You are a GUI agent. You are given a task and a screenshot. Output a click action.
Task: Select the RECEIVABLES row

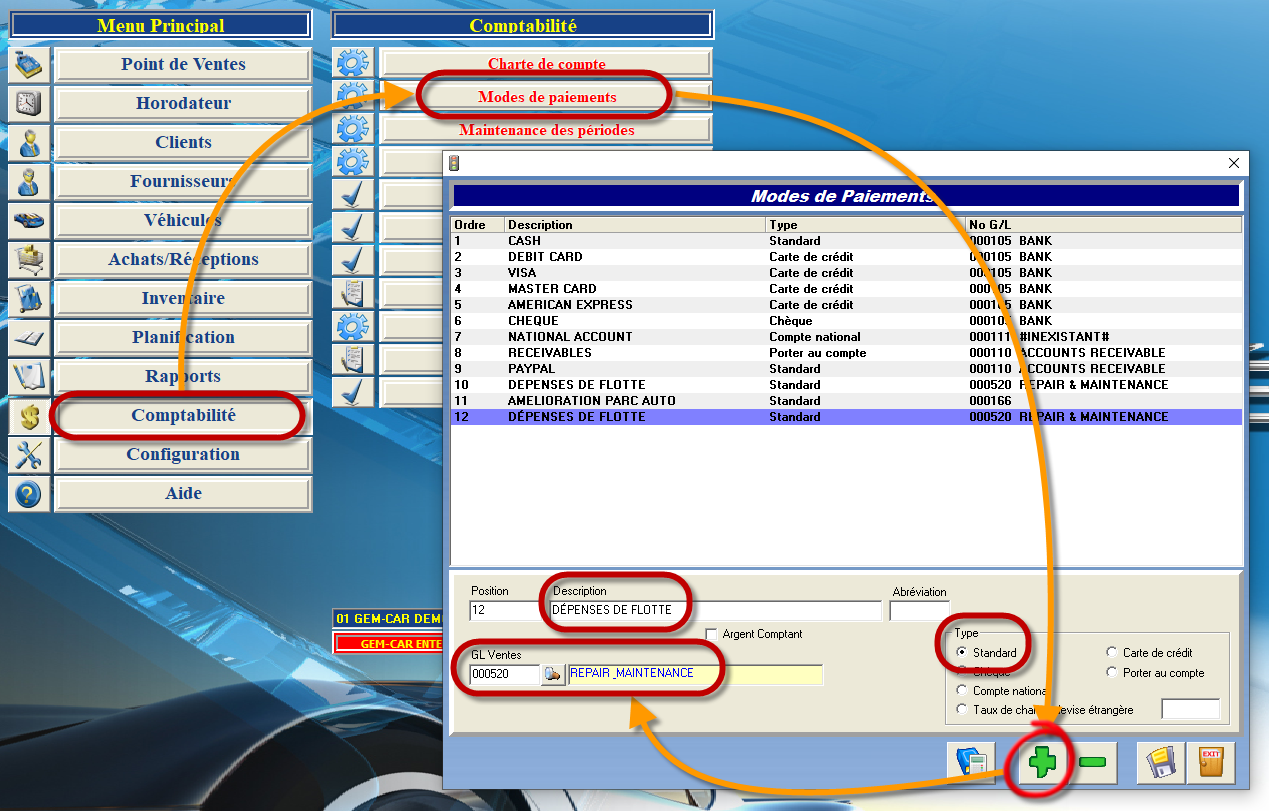[846, 353]
